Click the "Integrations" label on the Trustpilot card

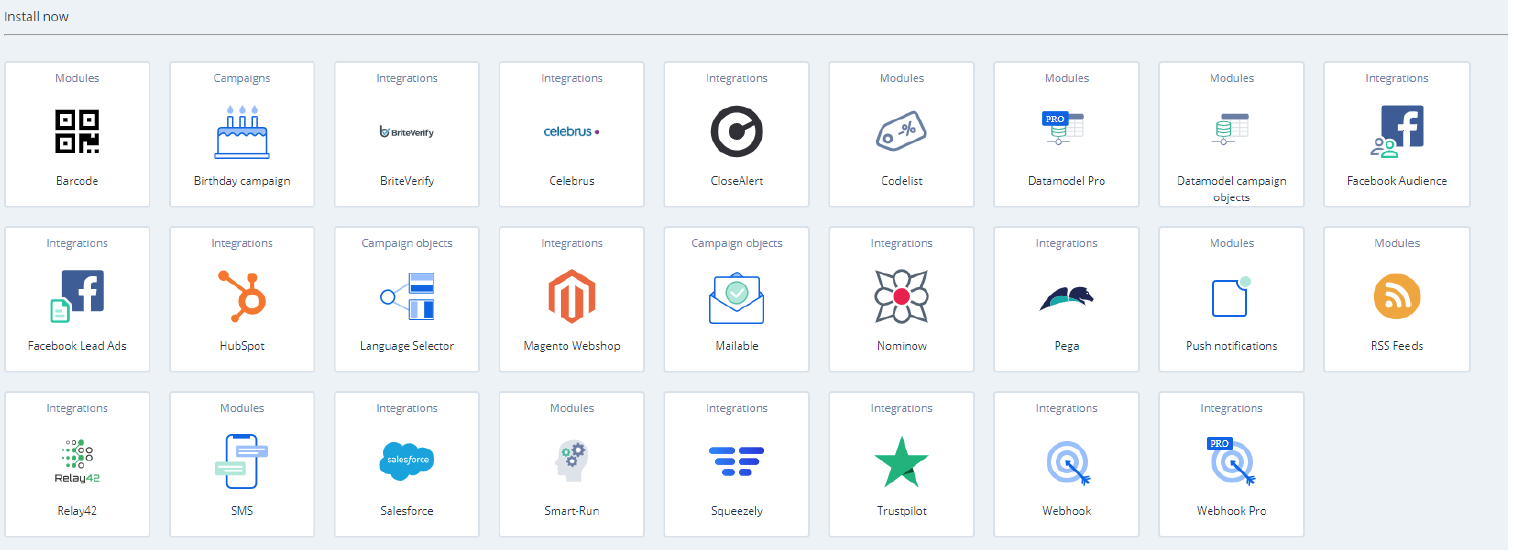coord(902,409)
